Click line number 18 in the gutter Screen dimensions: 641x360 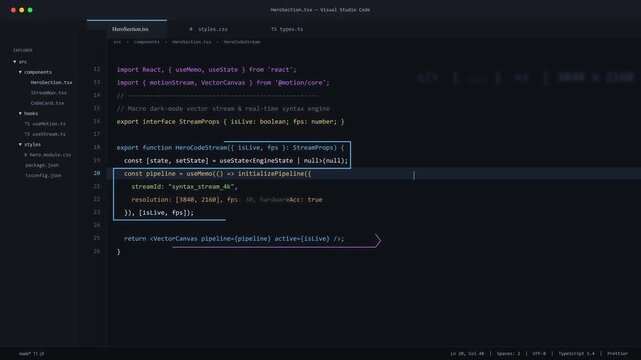96,147
